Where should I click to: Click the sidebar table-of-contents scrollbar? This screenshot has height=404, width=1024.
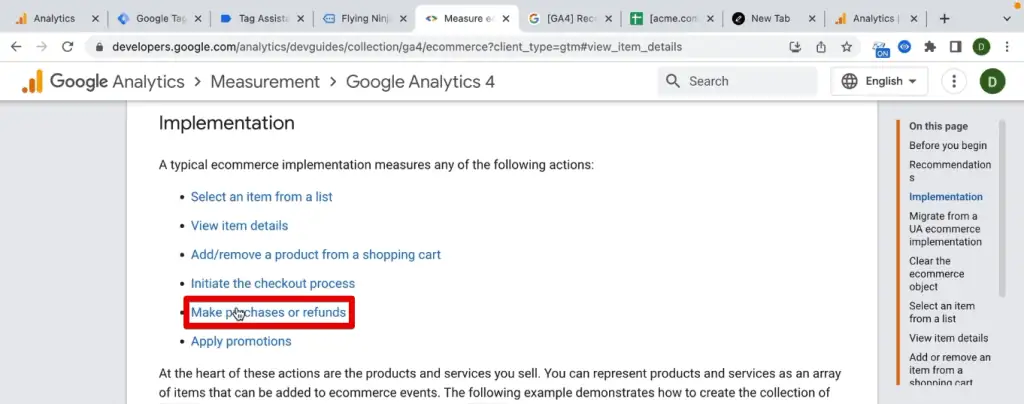[x=1002, y=208]
